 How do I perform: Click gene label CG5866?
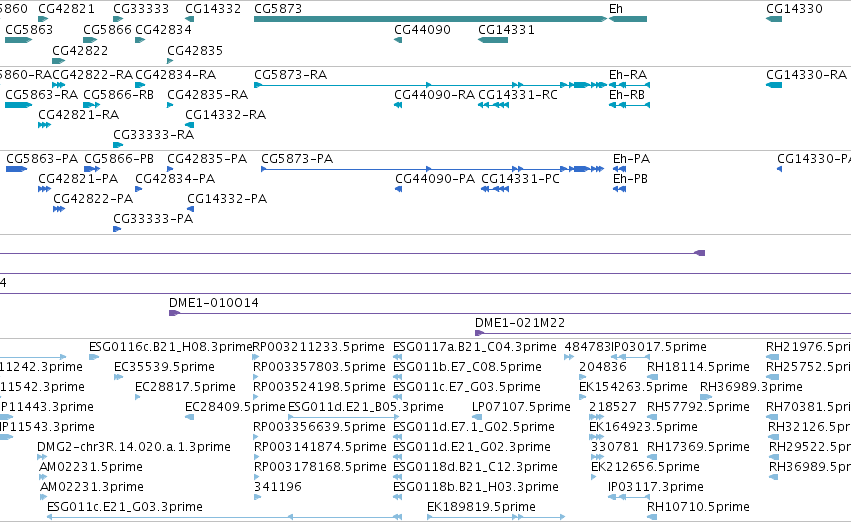pos(107,30)
